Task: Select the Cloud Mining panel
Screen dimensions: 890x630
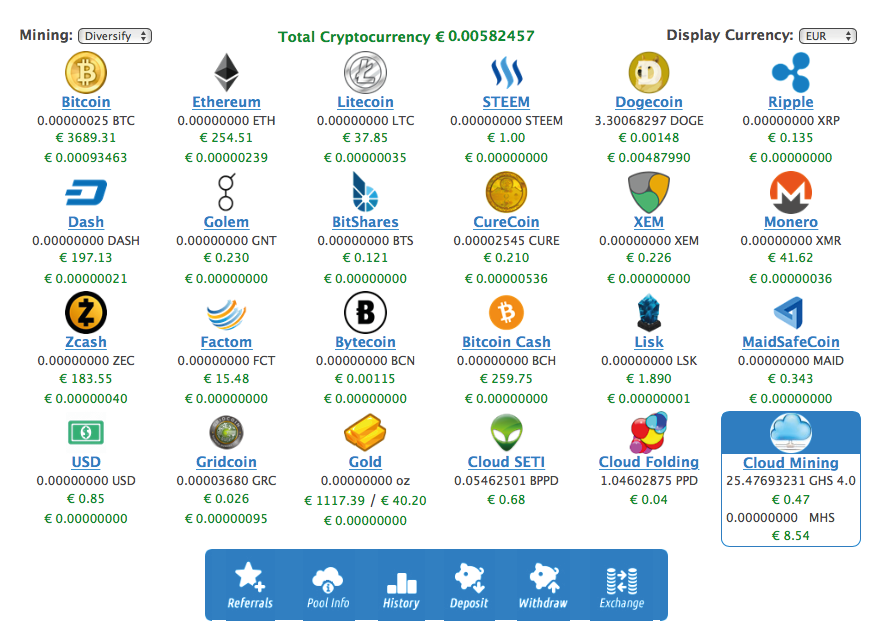Action: (x=790, y=480)
